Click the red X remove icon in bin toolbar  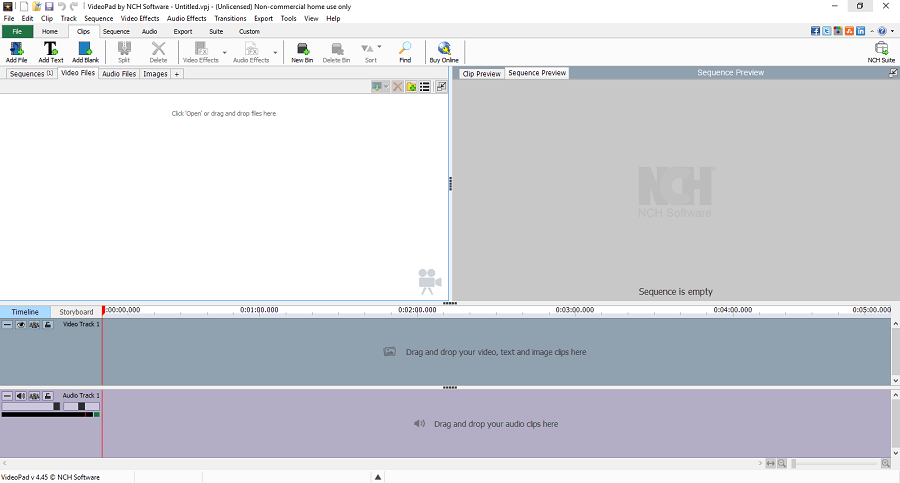coord(397,87)
